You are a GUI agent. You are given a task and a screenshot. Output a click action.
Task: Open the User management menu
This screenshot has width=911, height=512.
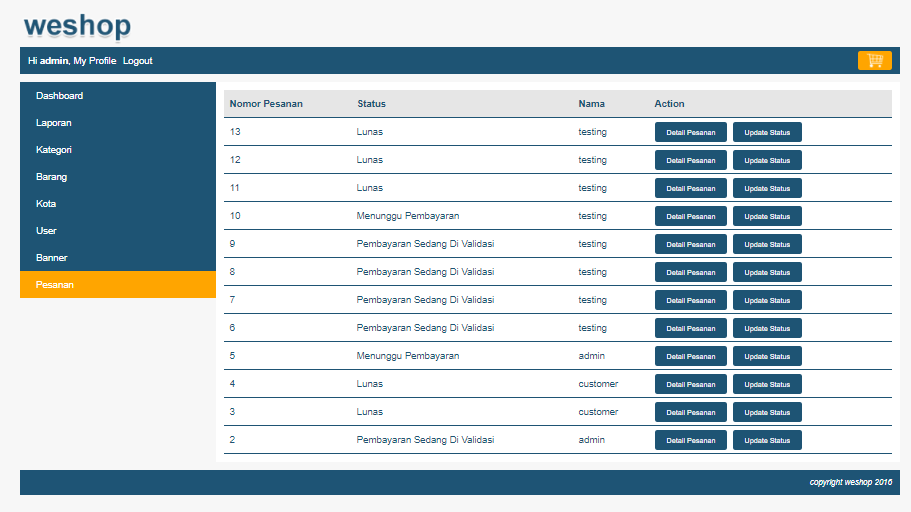(x=118, y=231)
